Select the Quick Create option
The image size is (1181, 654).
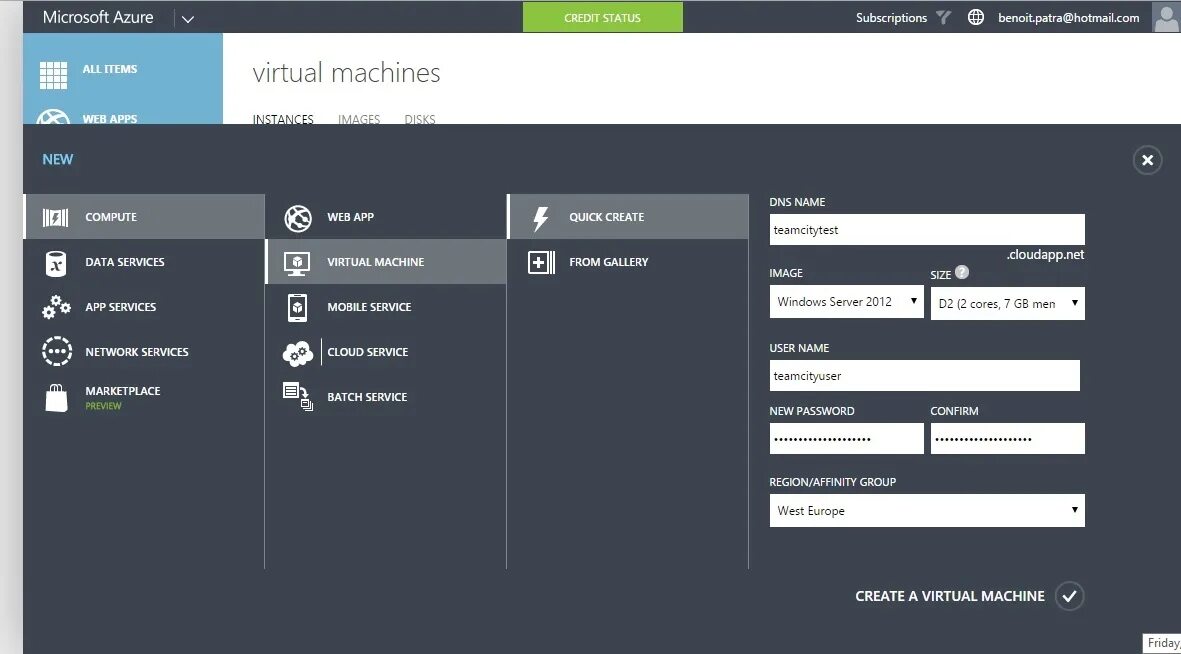[628, 217]
